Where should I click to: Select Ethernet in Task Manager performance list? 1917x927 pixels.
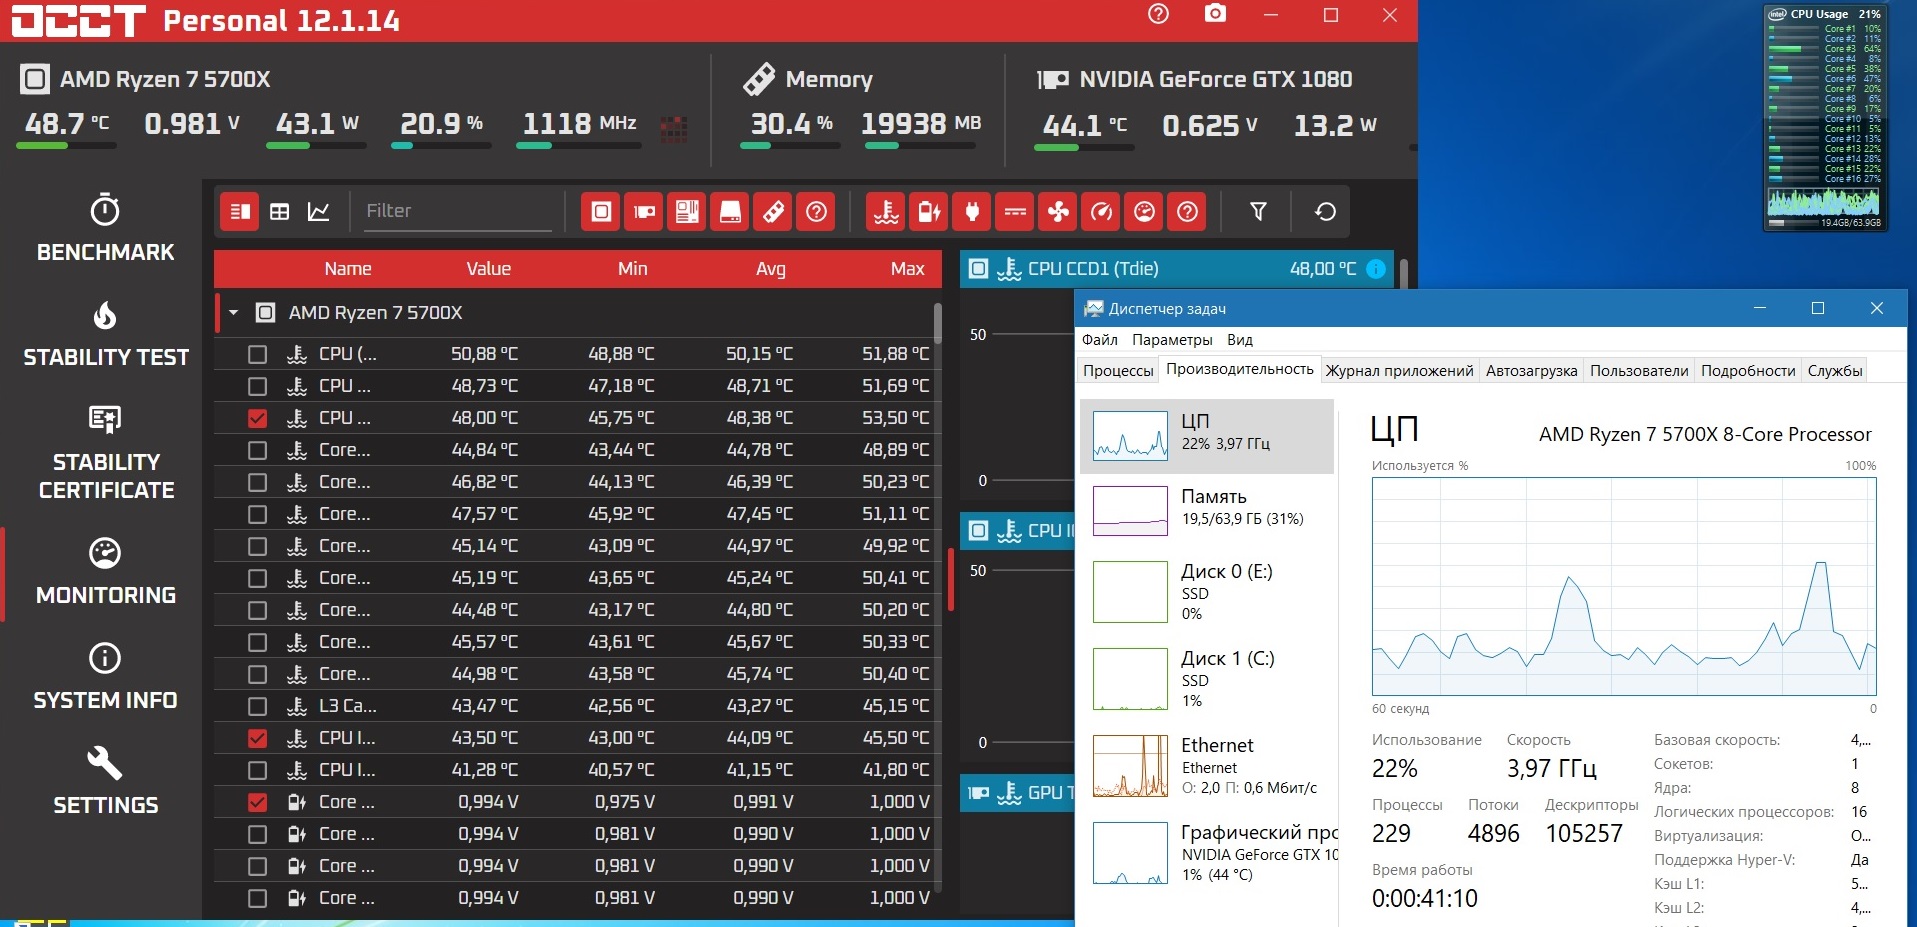(1207, 765)
